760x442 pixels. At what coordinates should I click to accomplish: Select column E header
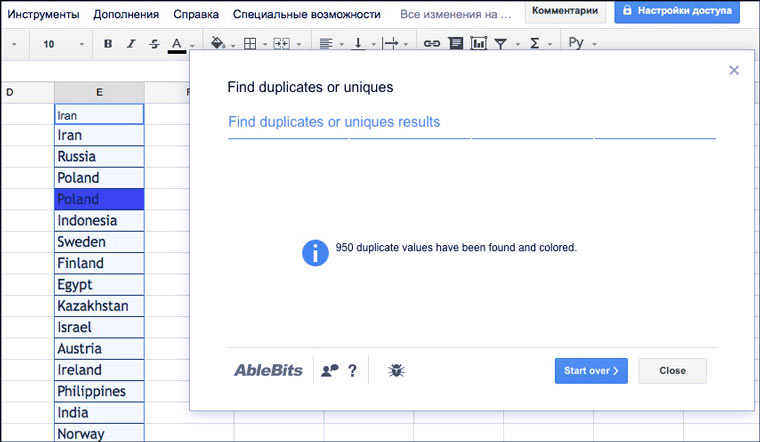pos(99,92)
